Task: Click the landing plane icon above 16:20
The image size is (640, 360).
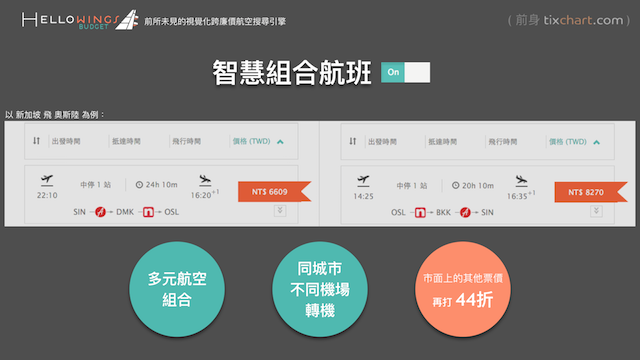Action: (205, 180)
